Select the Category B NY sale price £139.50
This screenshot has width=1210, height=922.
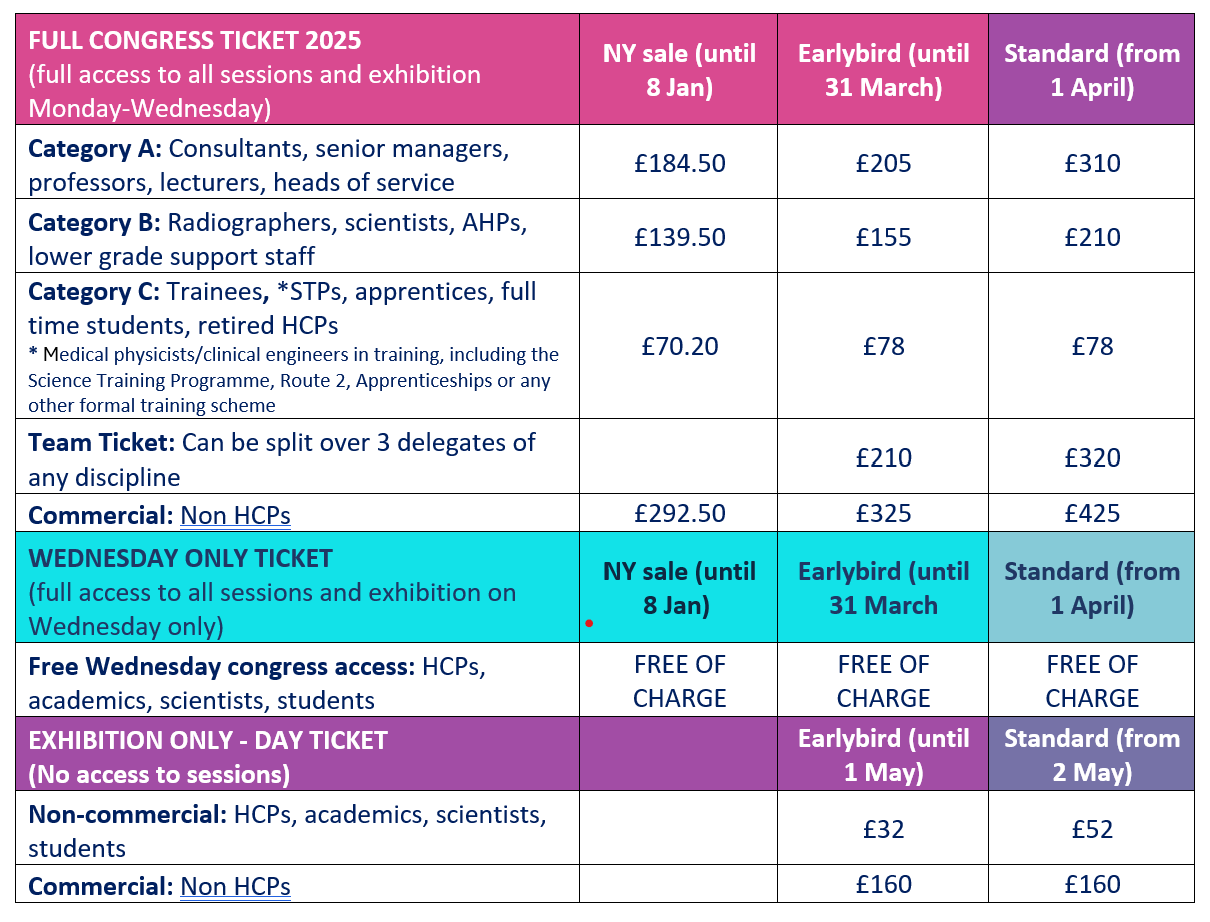pos(680,237)
